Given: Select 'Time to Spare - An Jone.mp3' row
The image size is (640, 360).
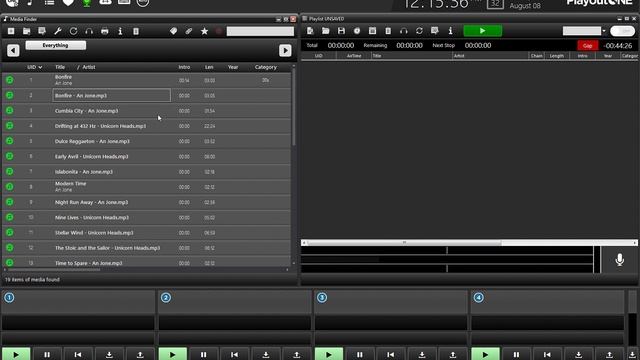Looking at the screenshot, I should point(146,262).
